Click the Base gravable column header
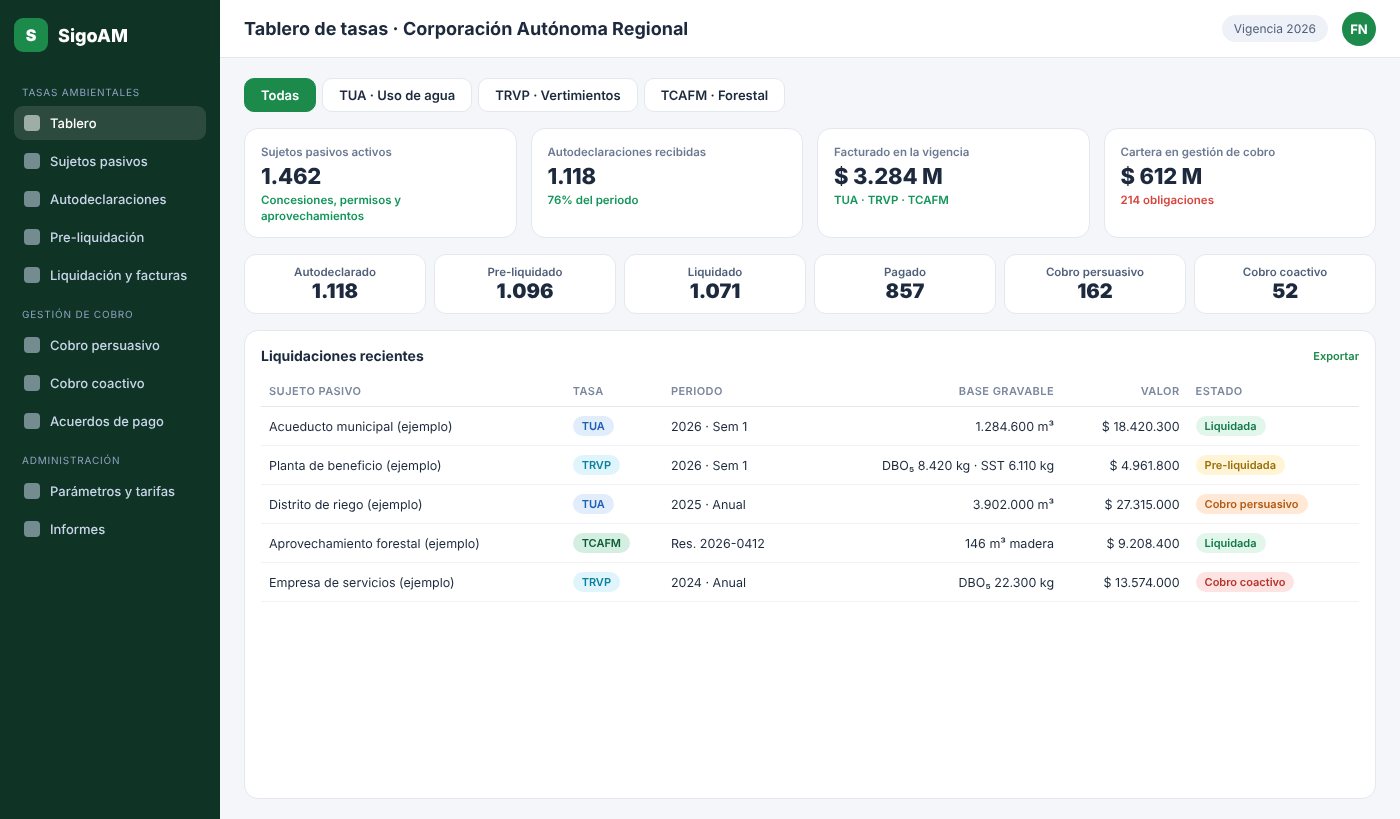 pos(1006,391)
